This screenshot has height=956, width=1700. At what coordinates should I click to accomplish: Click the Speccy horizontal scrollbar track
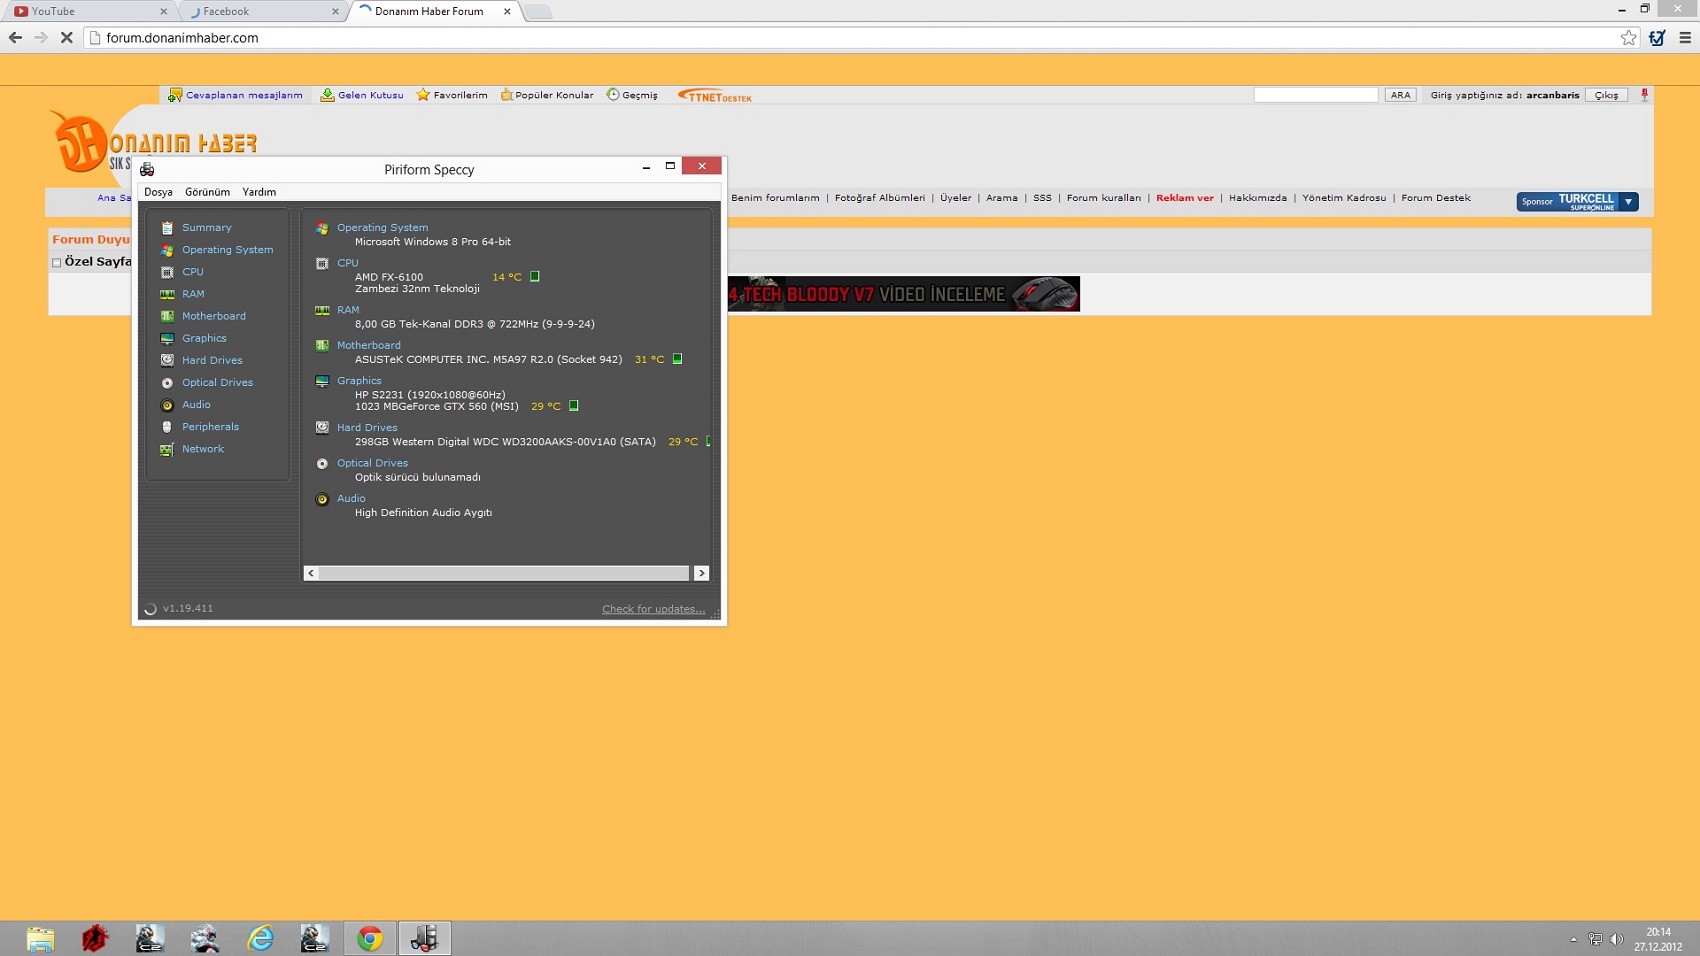point(505,573)
